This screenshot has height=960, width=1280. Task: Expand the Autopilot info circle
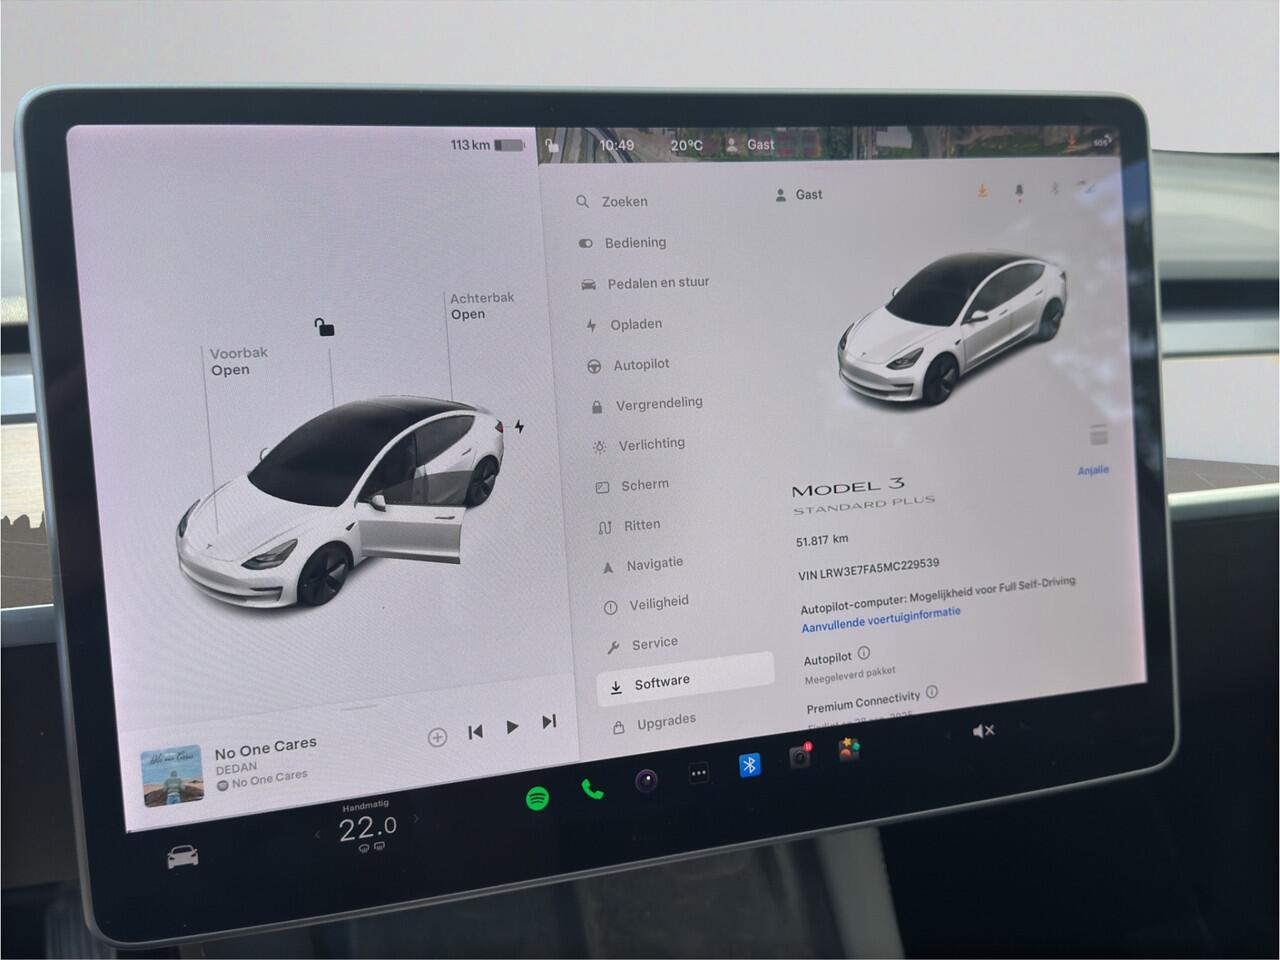pyautogui.click(x=864, y=653)
